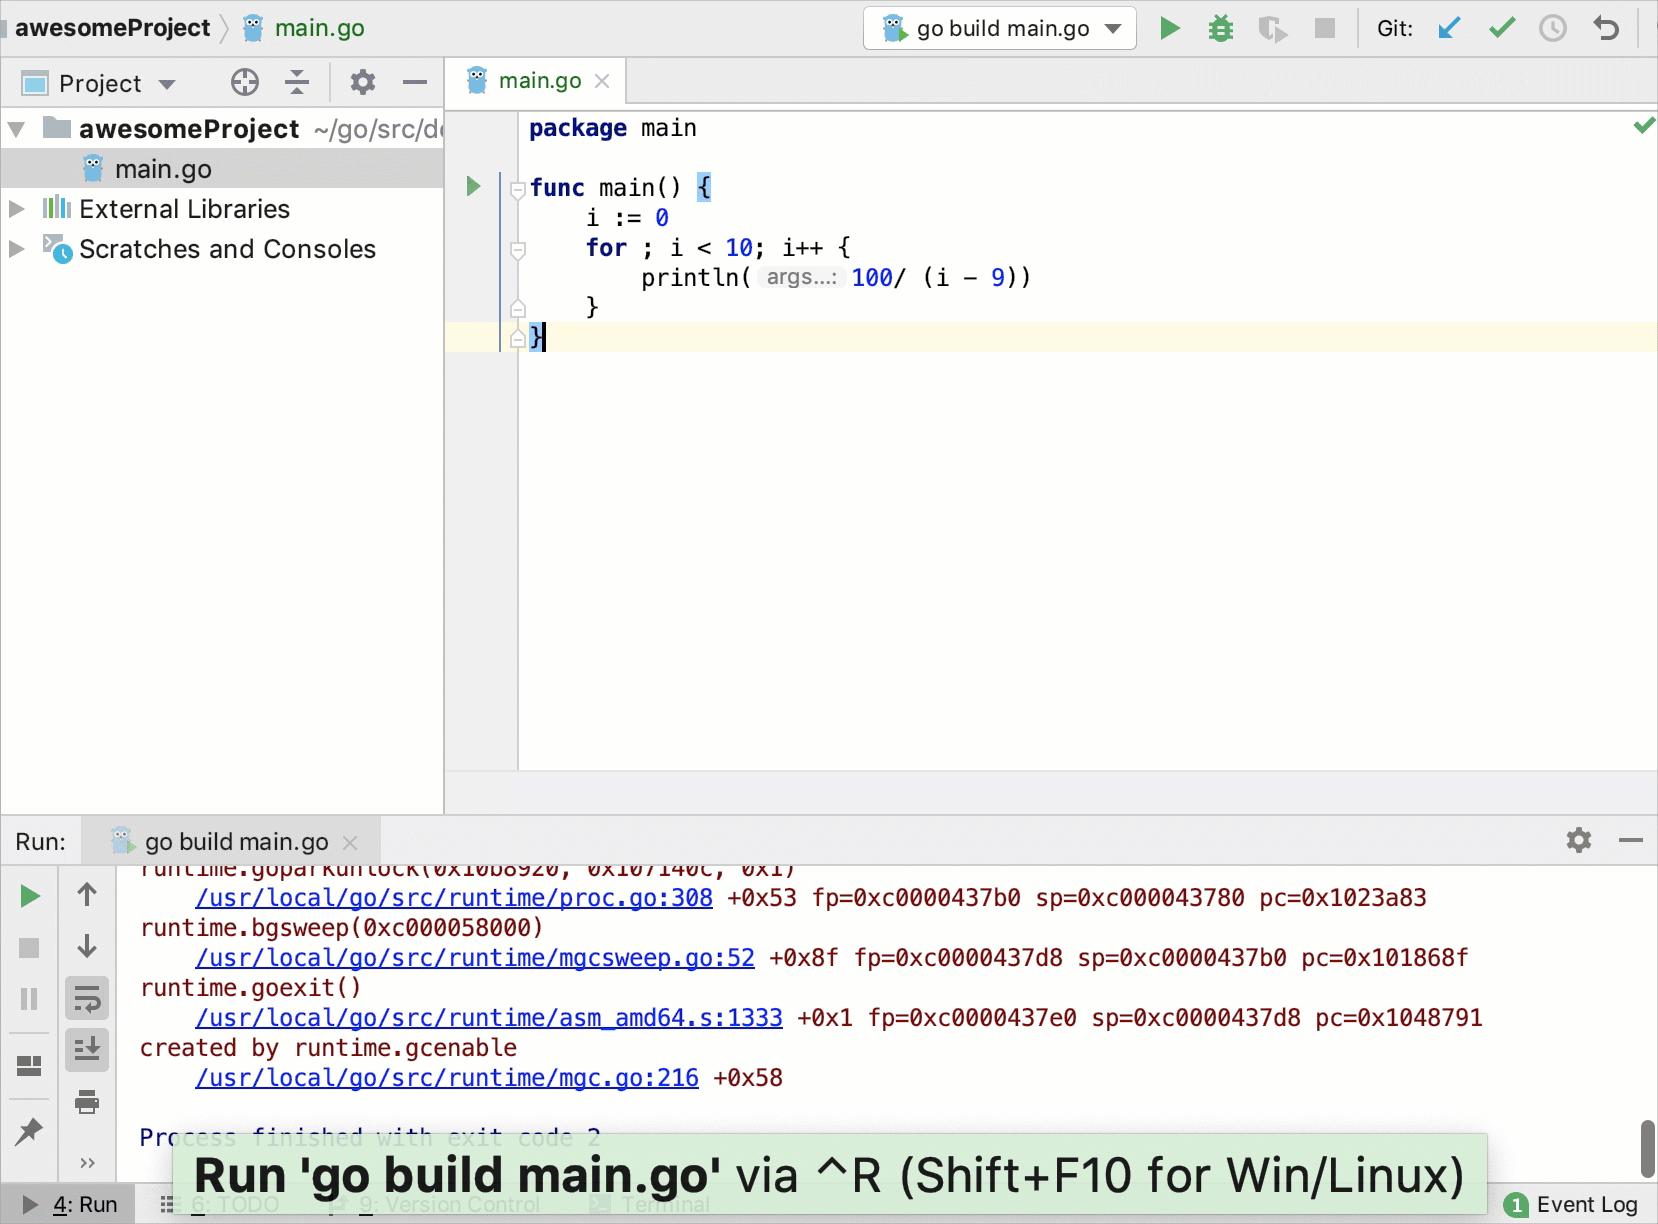
Task: Run main function from the gutter arrow
Action: coord(472,187)
